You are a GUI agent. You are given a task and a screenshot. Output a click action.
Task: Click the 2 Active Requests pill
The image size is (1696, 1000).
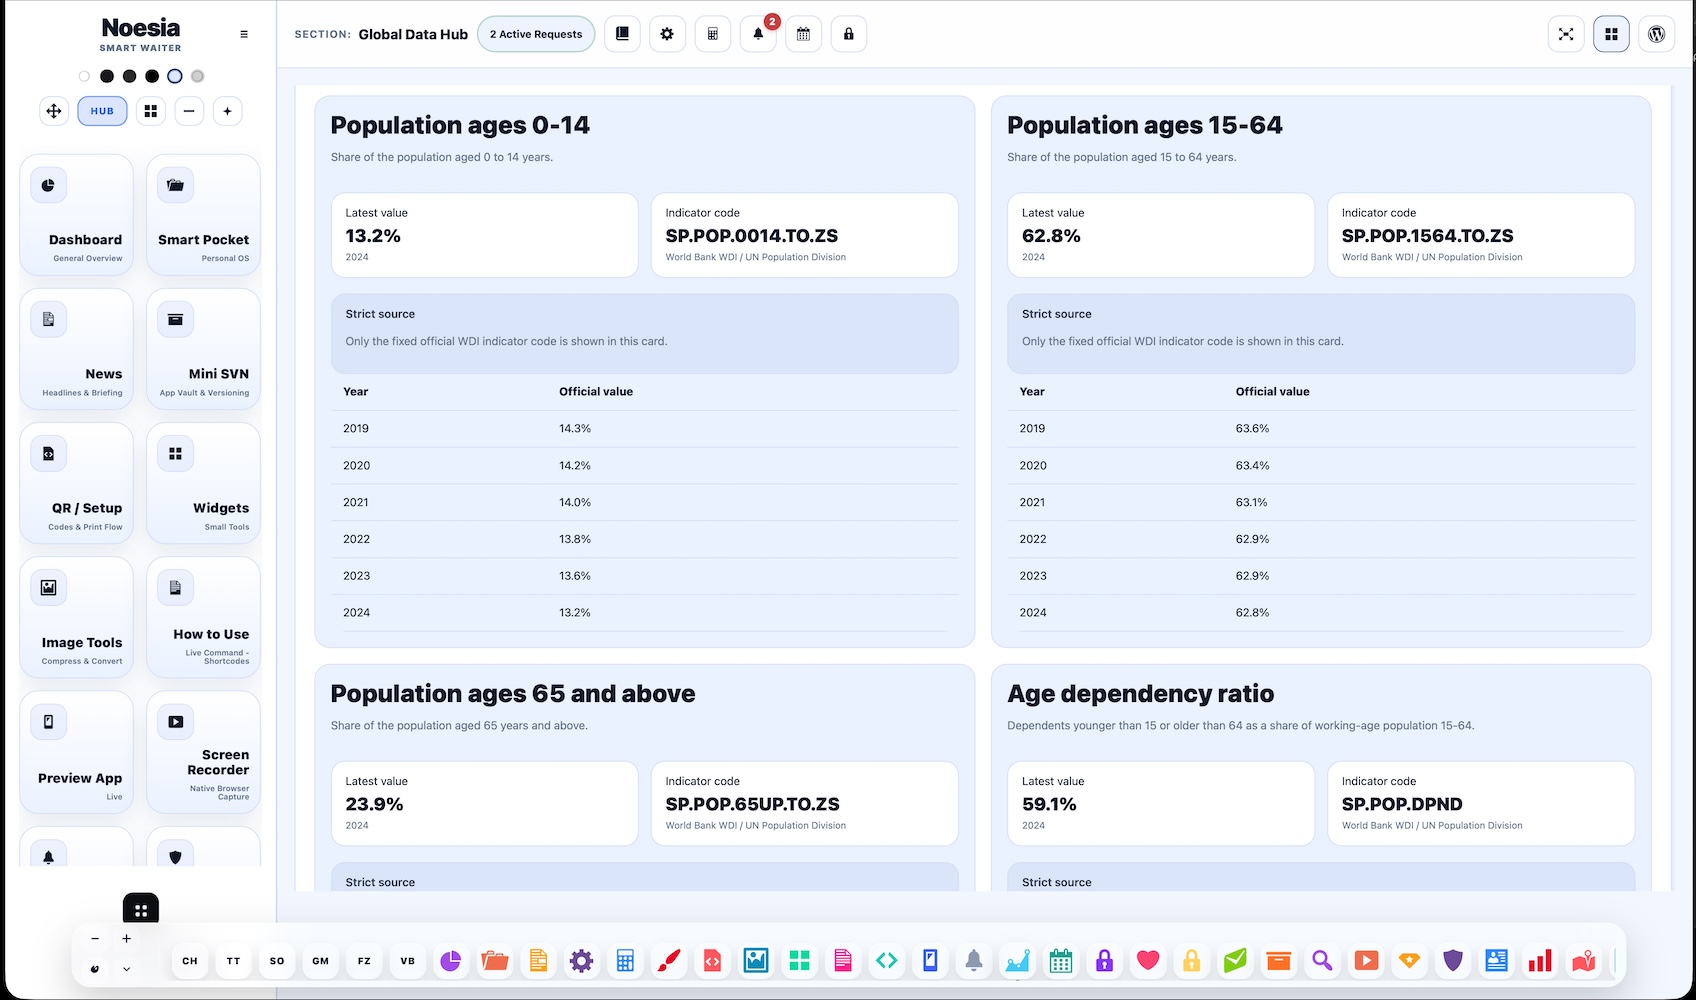[x=536, y=34]
